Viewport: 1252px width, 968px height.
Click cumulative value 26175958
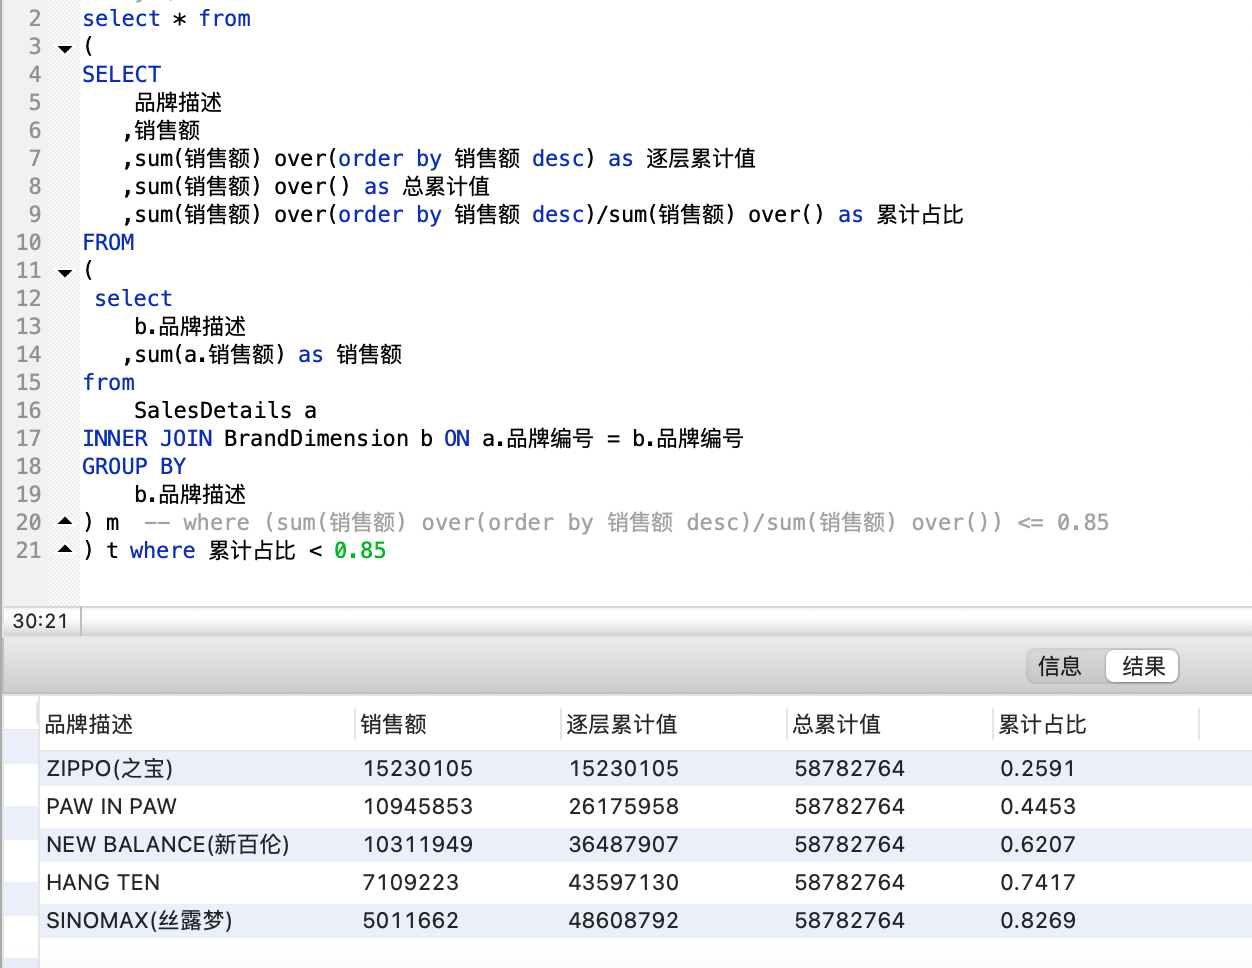click(624, 806)
